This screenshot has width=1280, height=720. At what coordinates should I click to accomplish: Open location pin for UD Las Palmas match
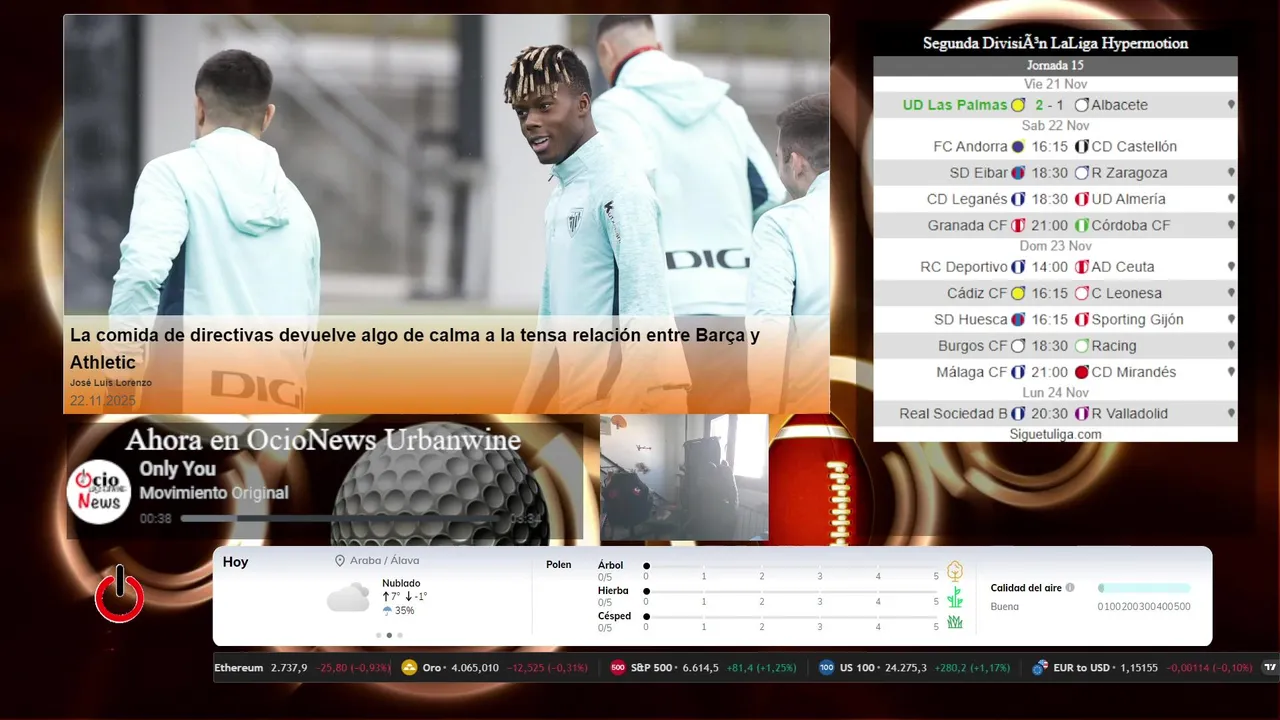click(1231, 105)
